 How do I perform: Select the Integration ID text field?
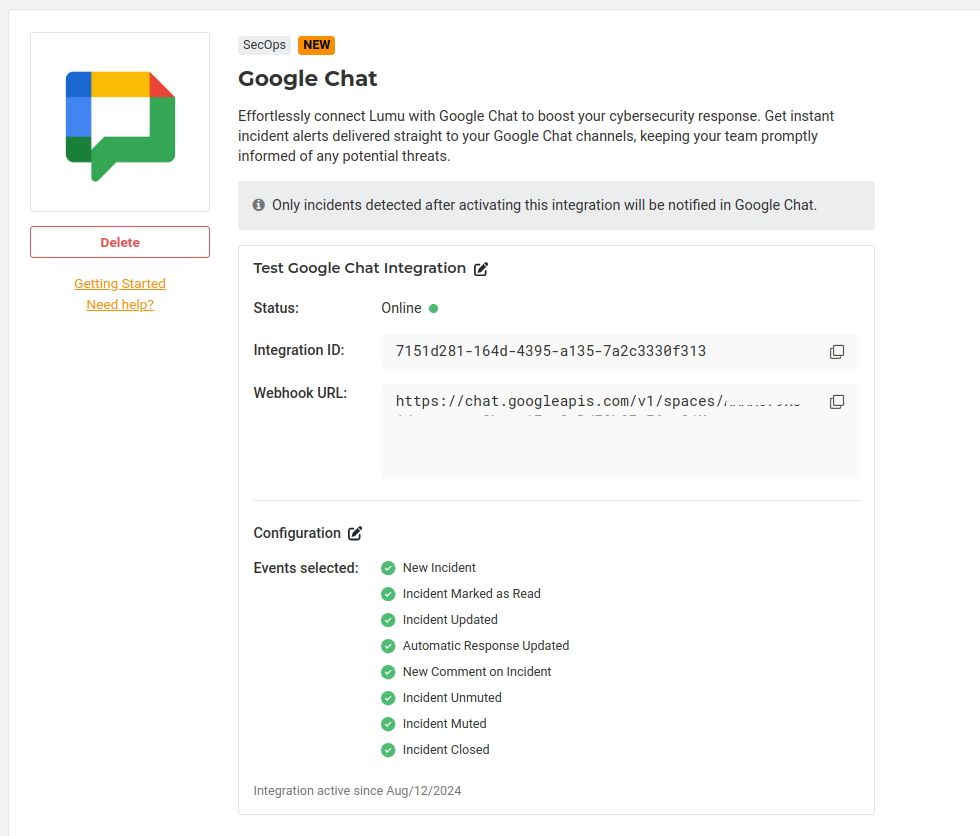coord(600,351)
